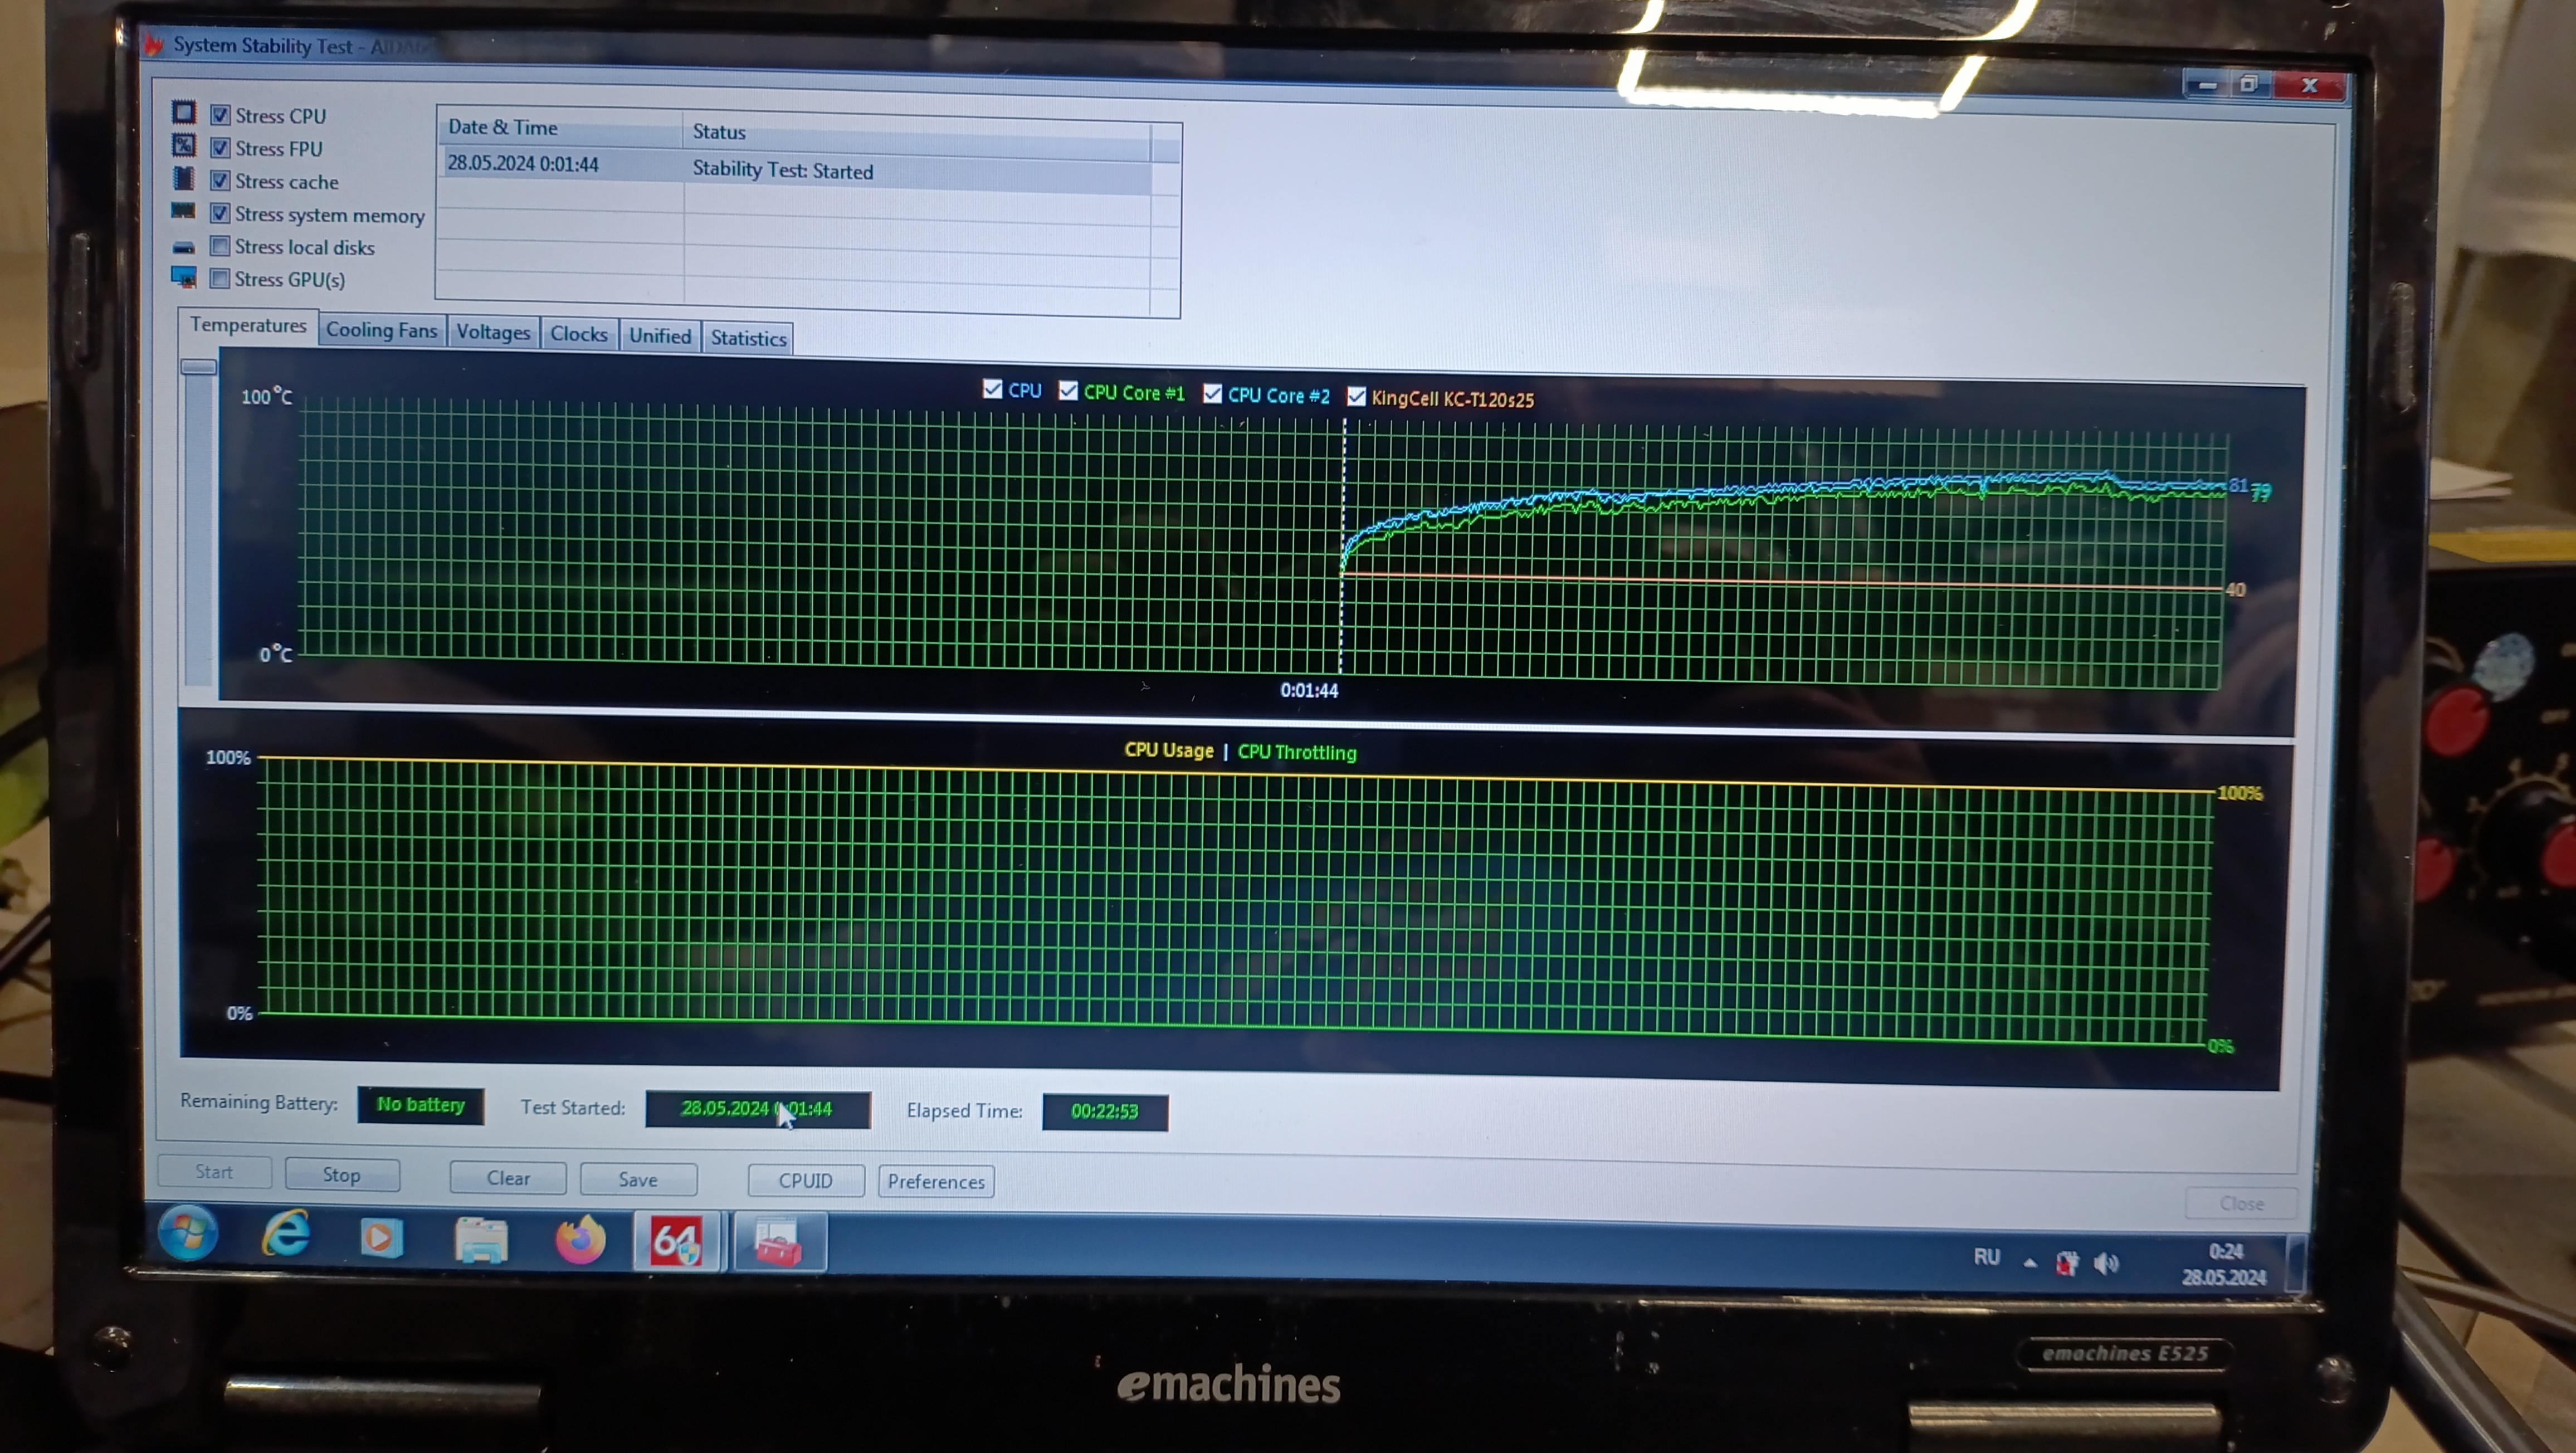Viewport: 2576px width, 1453px height.
Task: Enable Stress GPU(s) checkbox
Action: pos(220,278)
